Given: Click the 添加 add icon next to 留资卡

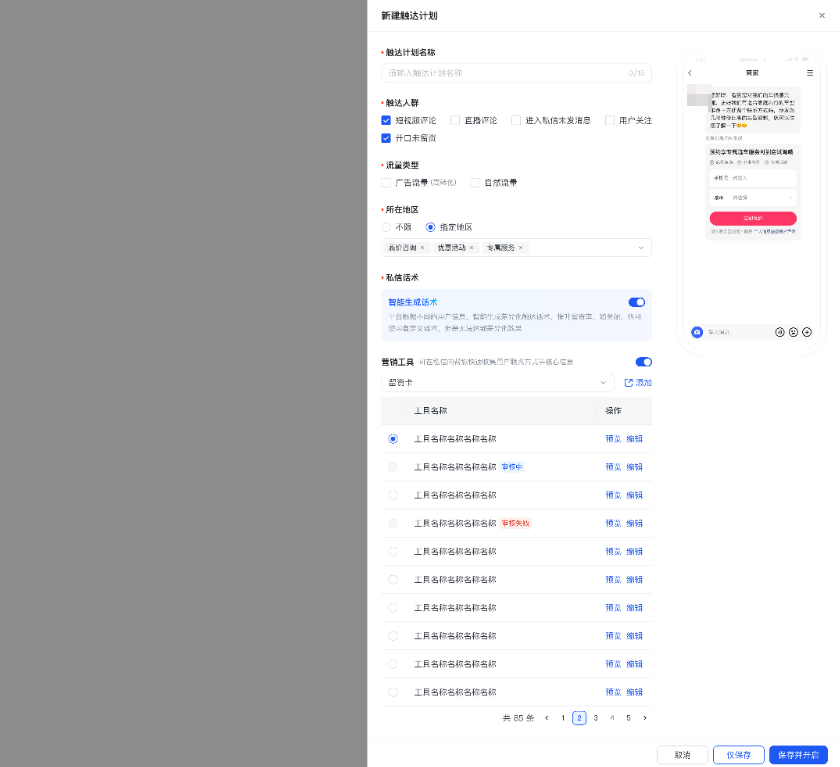Looking at the screenshot, I should pyautogui.click(x=637, y=382).
